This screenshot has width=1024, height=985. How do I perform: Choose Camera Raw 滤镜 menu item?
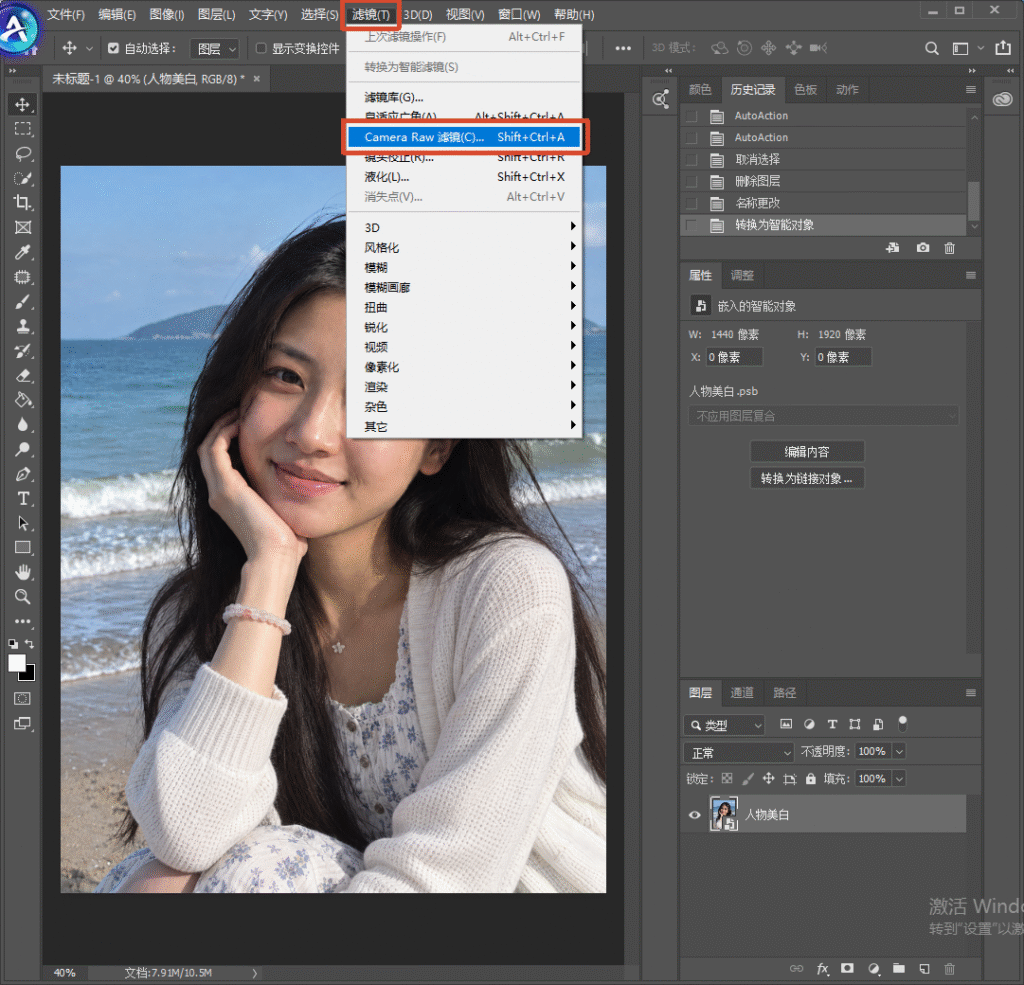pos(464,137)
